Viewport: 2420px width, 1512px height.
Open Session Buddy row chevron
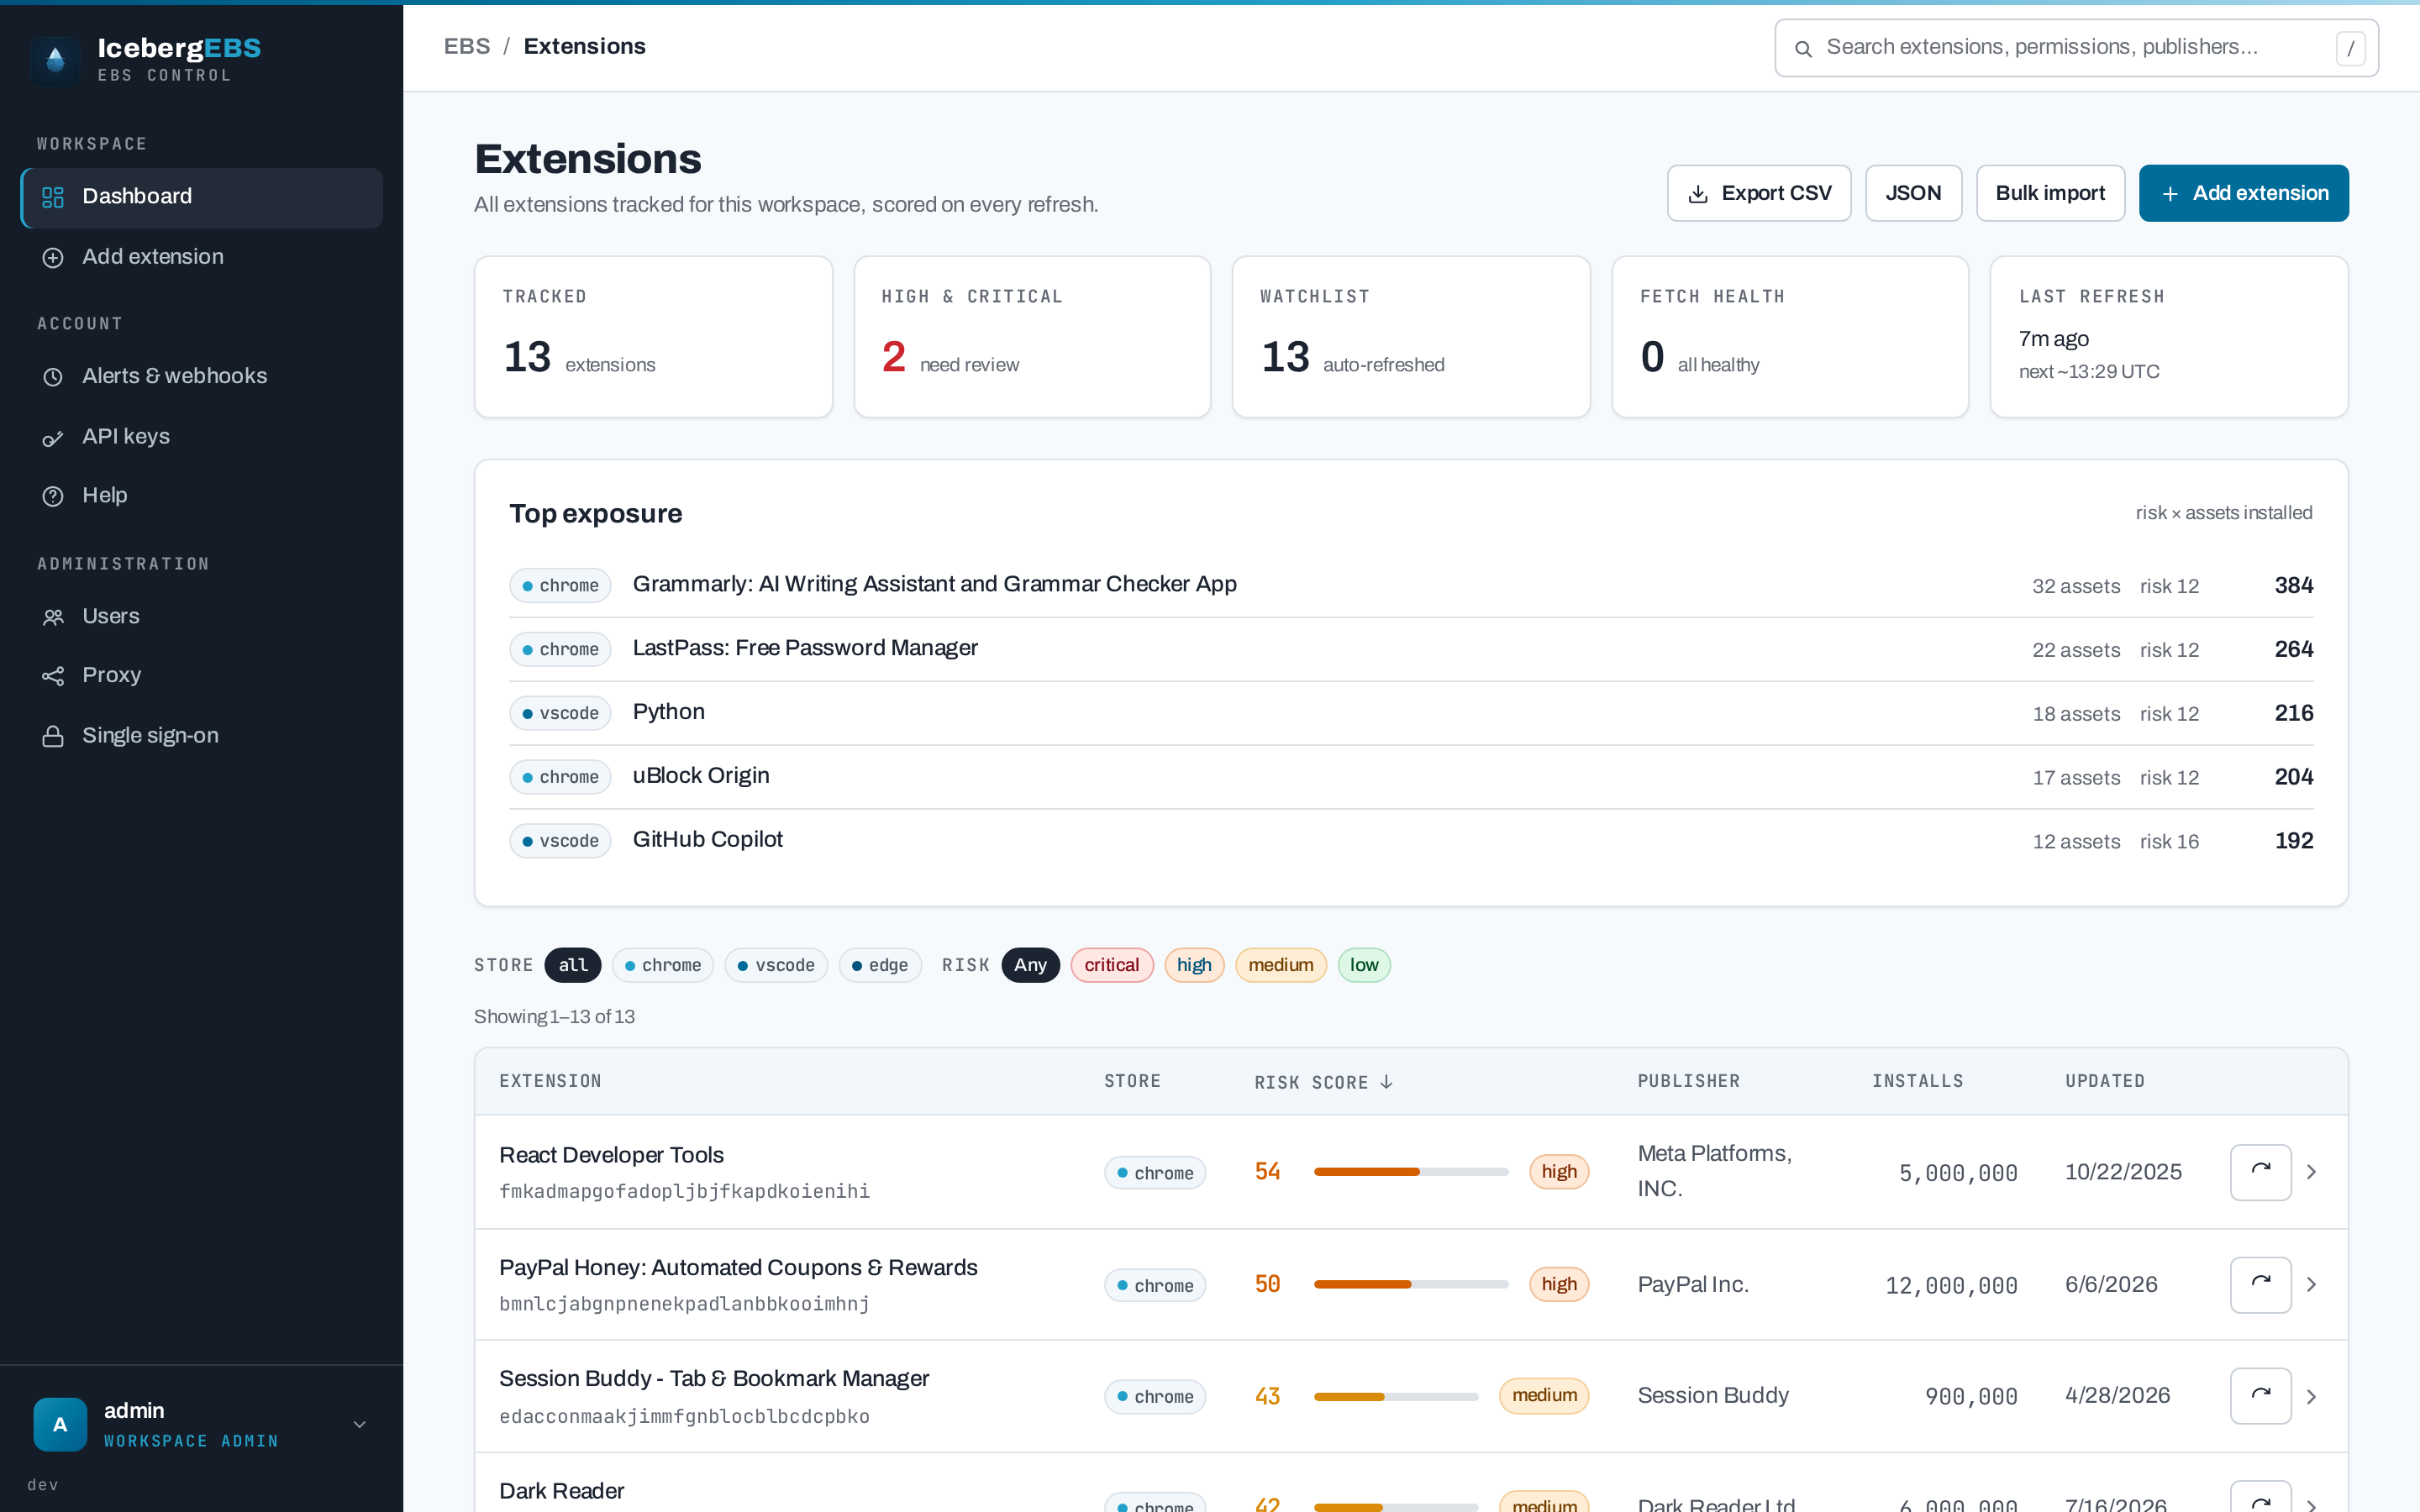2311,1397
